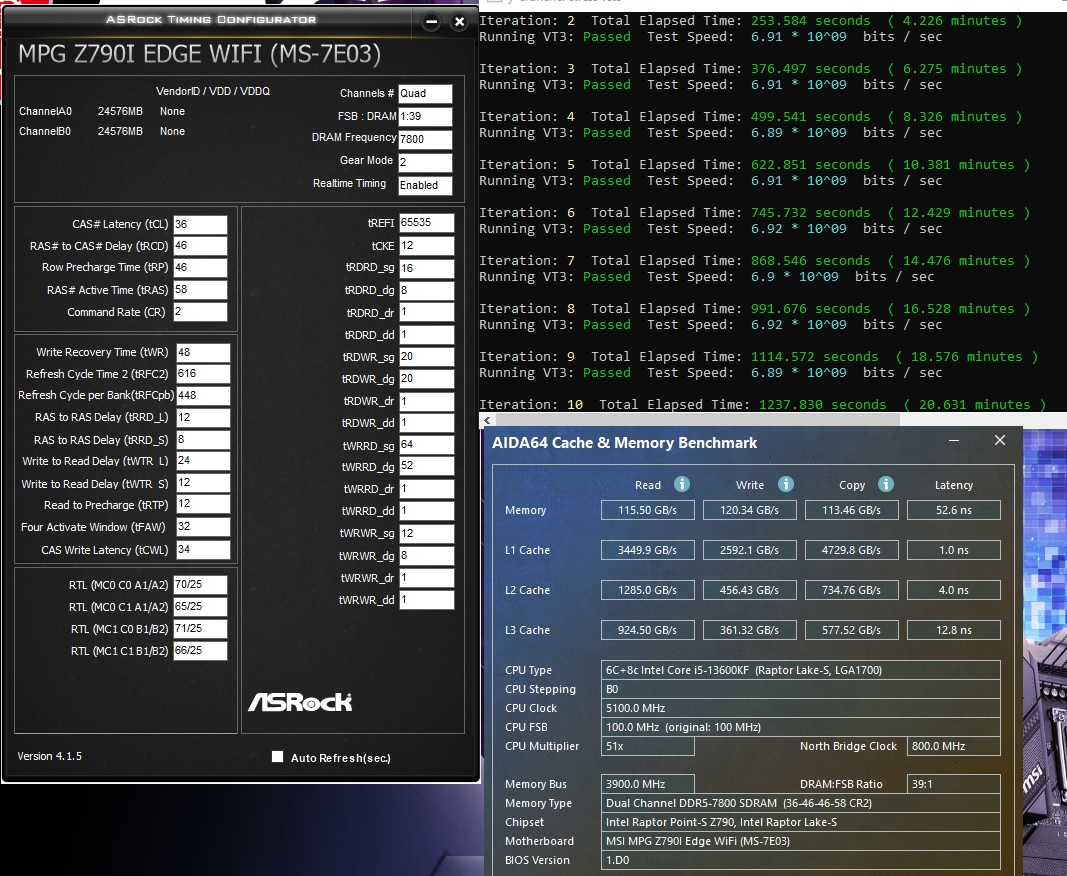
Task: Click the terminal horizontal scrollbar left arrow
Action: point(487,420)
